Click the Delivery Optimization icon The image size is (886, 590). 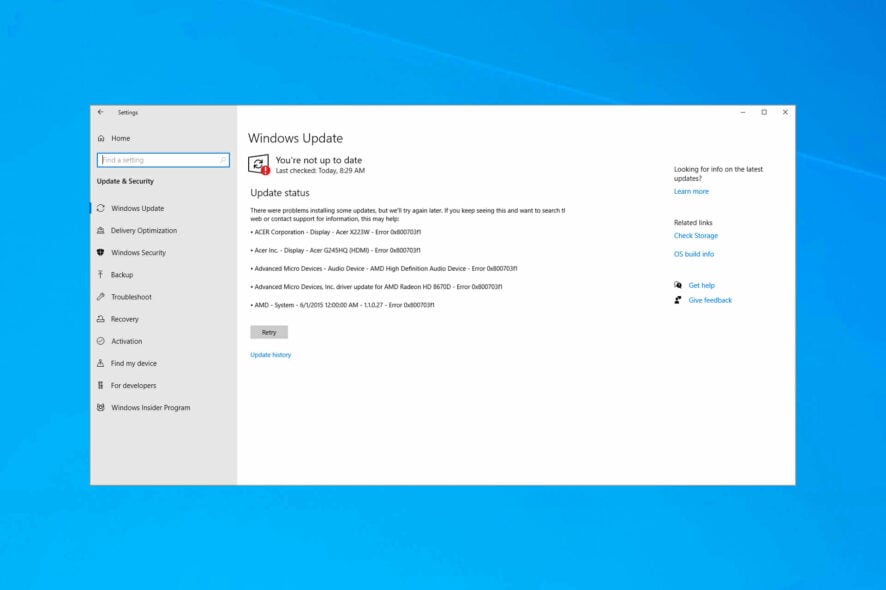[x=101, y=230]
